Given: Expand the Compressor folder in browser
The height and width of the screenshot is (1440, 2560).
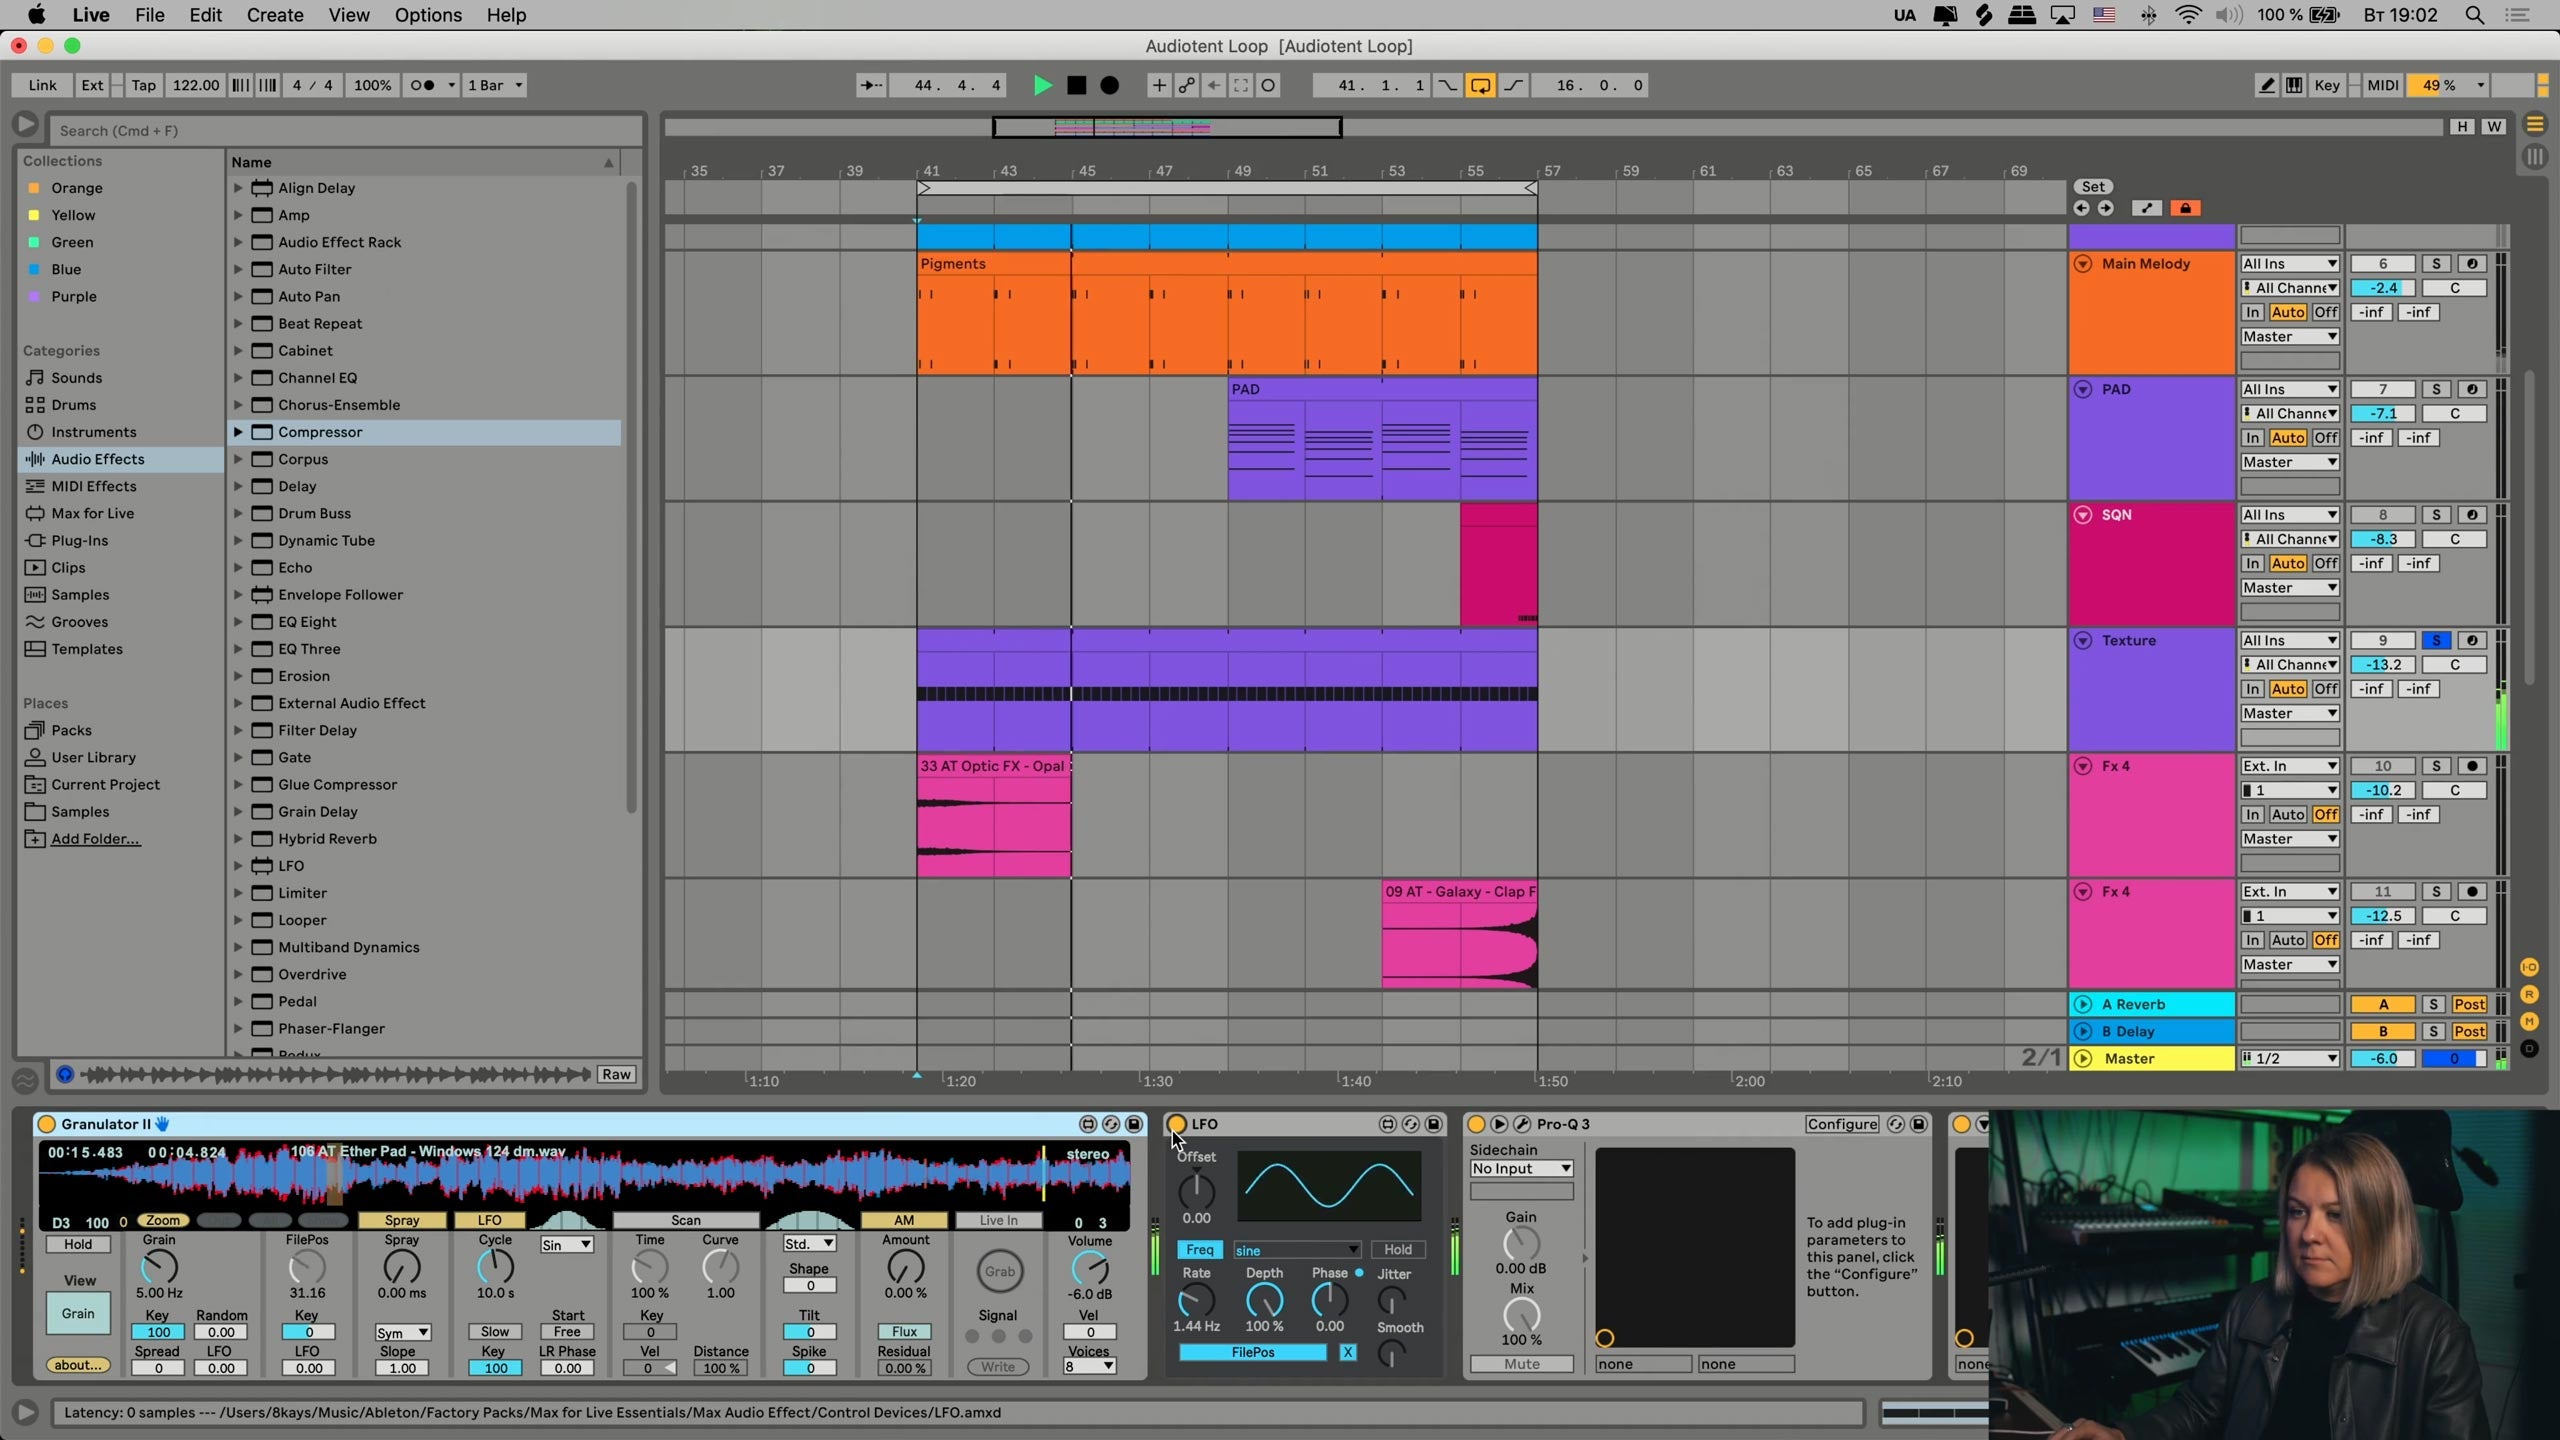Looking at the screenshot, I should [238, 432].
